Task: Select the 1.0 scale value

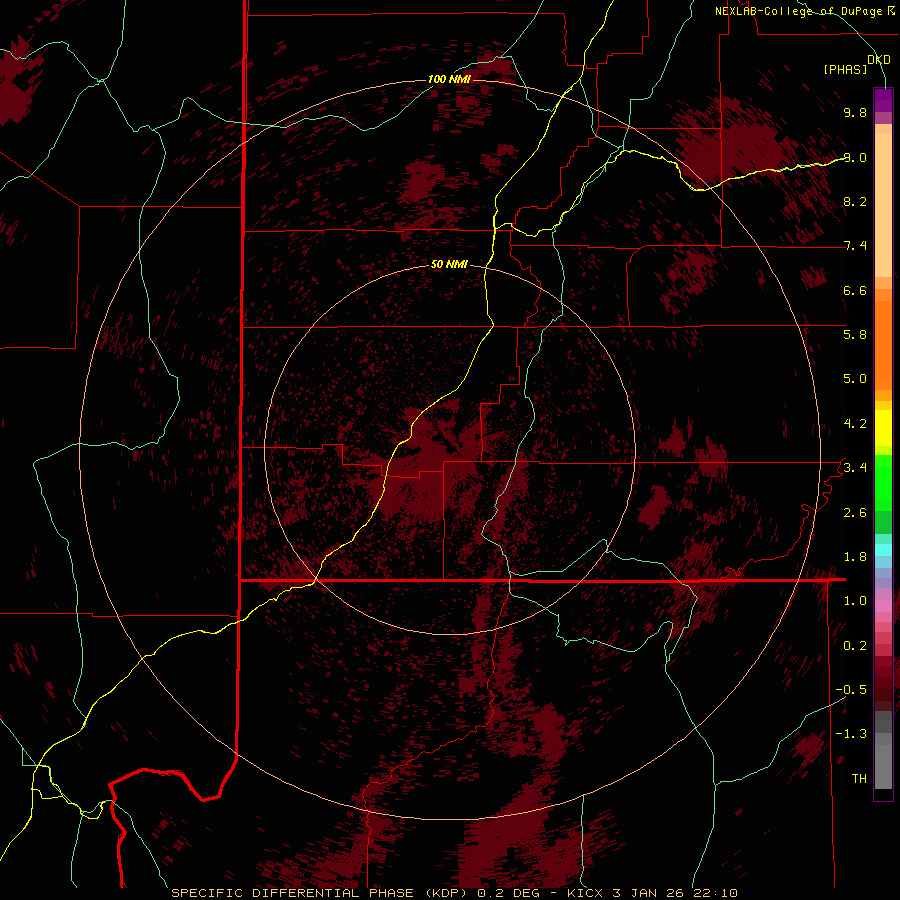Action: coord(855,600)
